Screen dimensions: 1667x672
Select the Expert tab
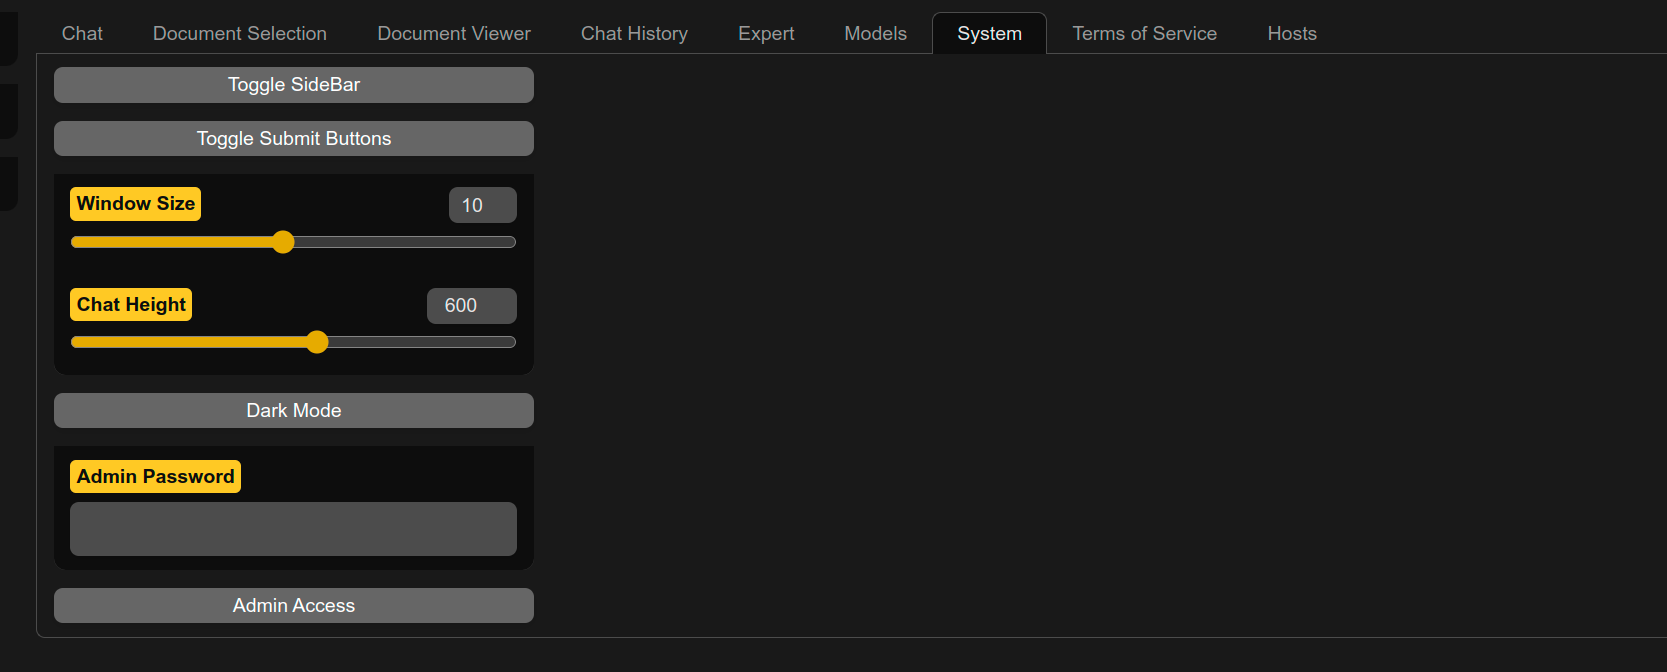click(x=766, y=34)
